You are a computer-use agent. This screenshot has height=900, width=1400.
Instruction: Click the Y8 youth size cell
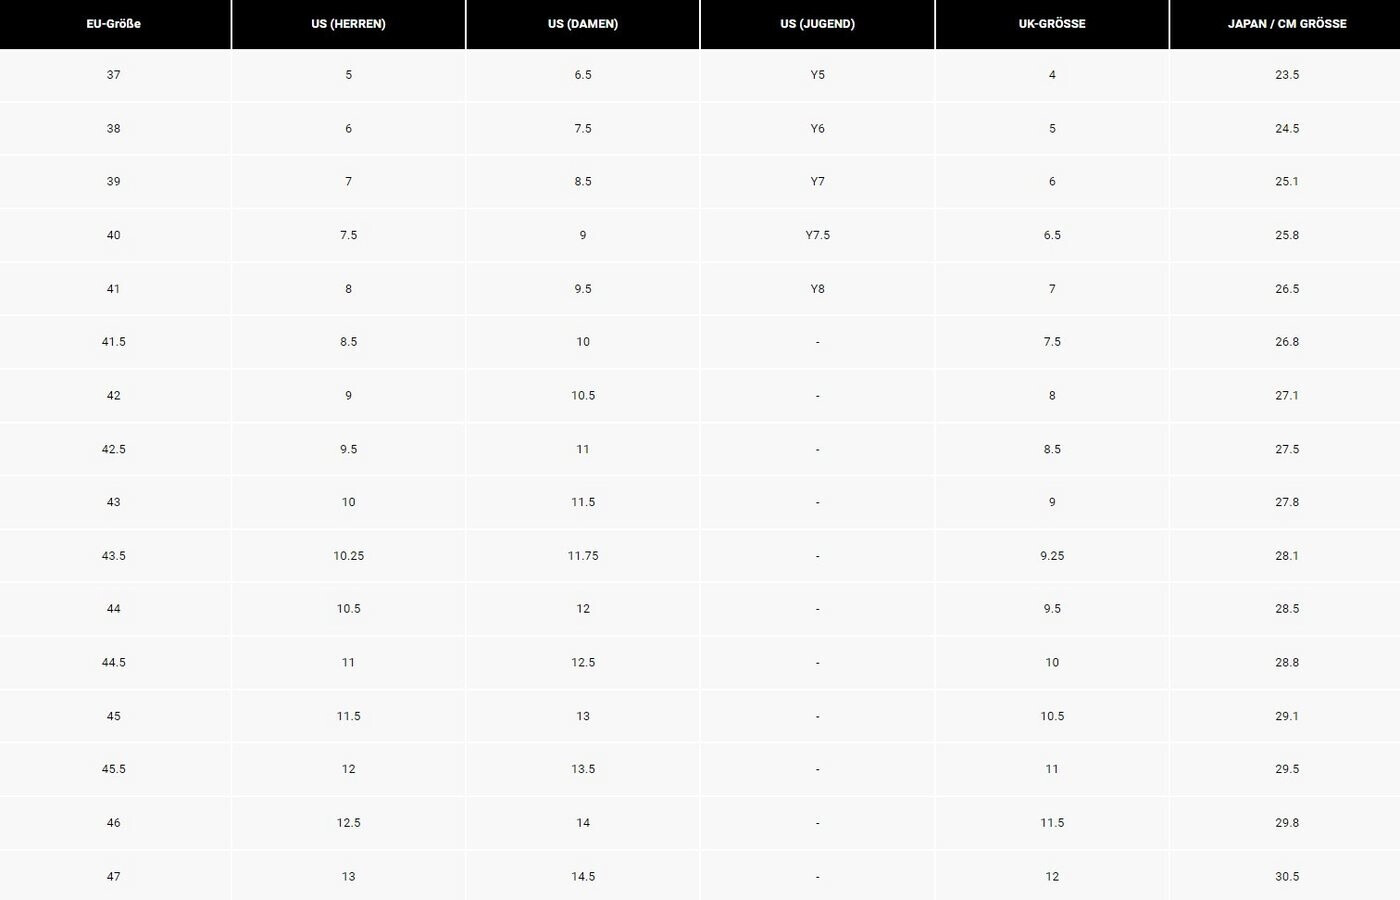(817, 289)
